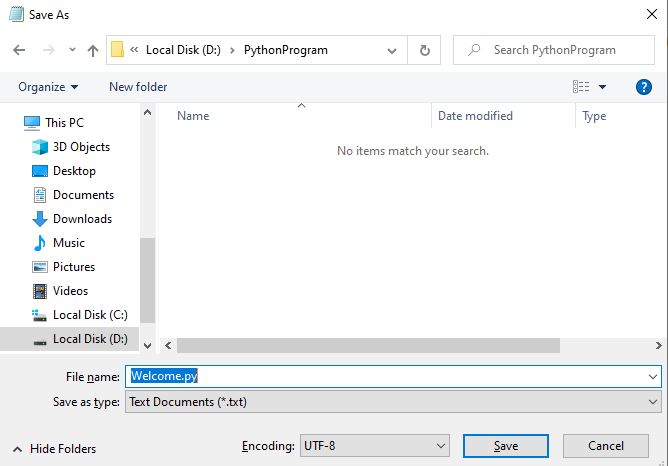Click the search magnifier icon
The image size is (668, 466).
(474, 50)
